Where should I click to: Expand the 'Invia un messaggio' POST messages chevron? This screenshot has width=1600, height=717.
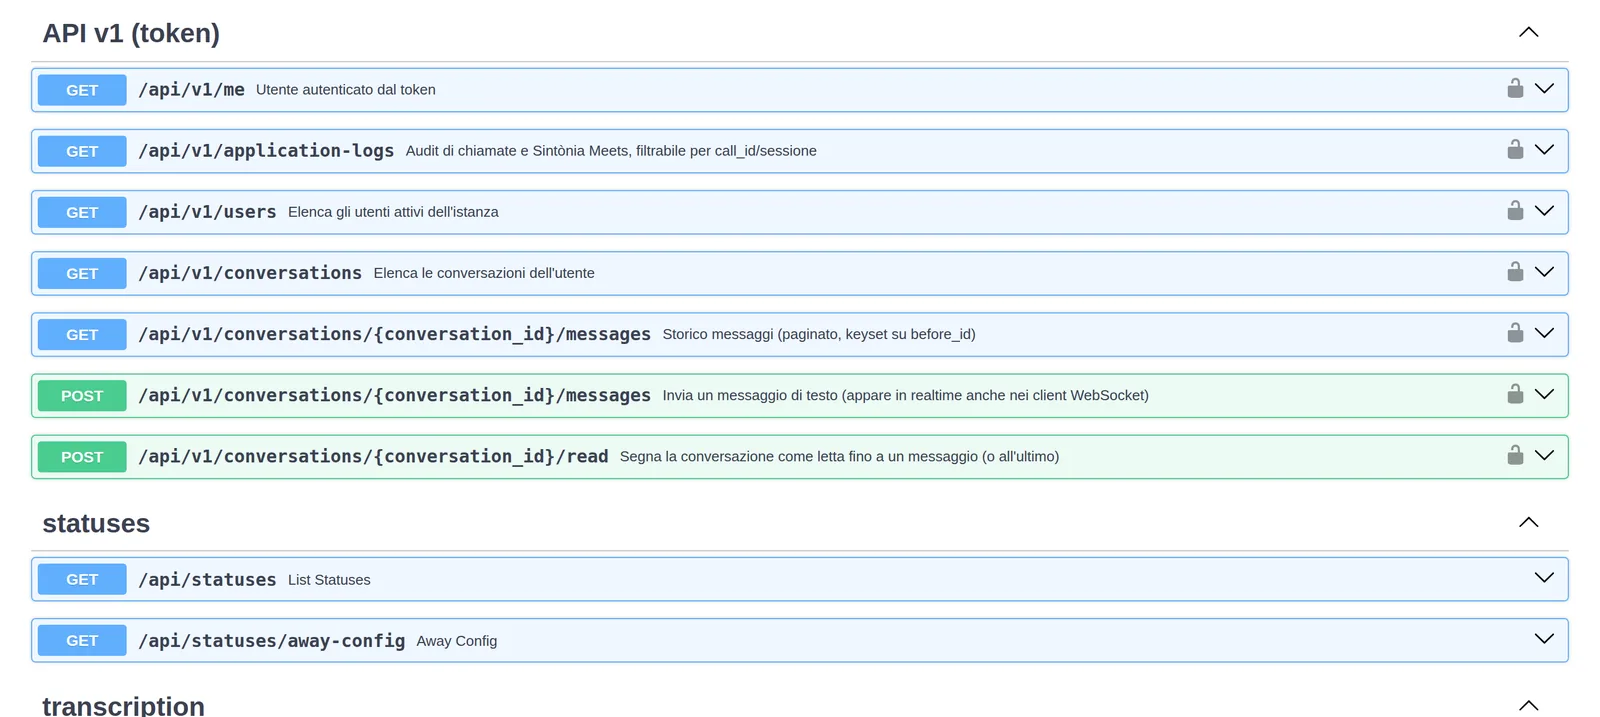pos(1544,393)
